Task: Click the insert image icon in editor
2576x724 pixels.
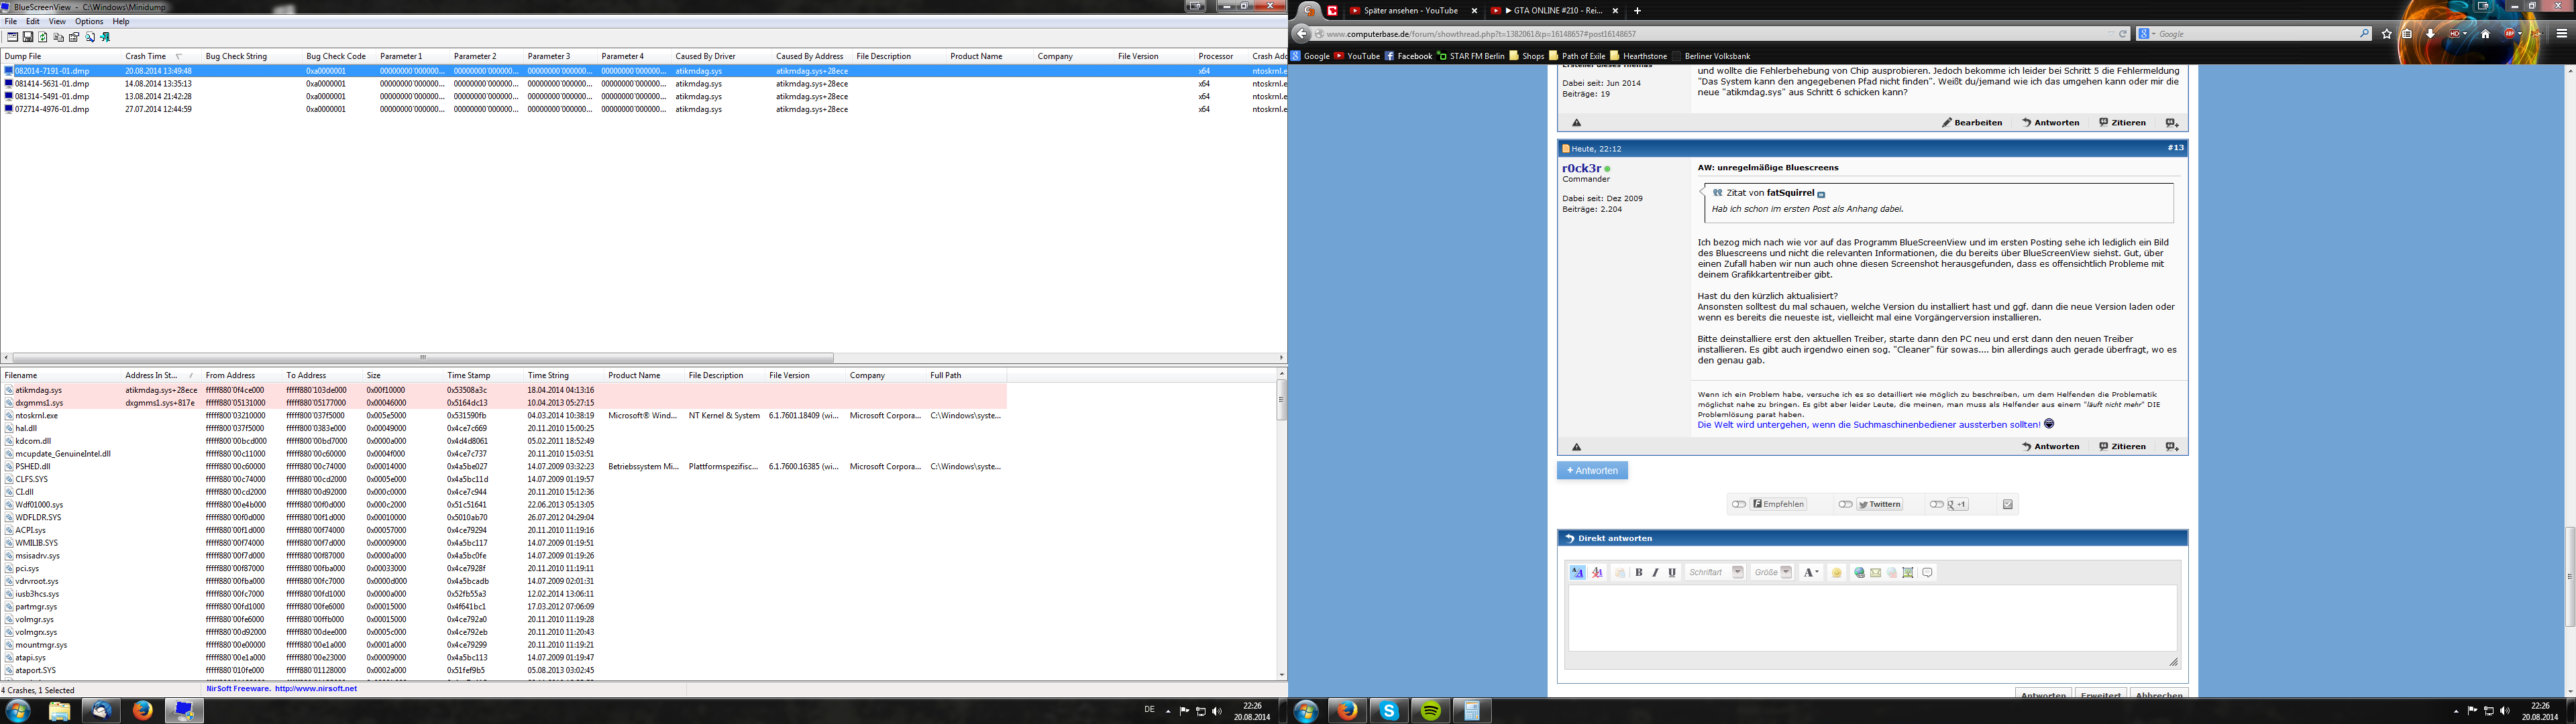Action: point(1908,573)
